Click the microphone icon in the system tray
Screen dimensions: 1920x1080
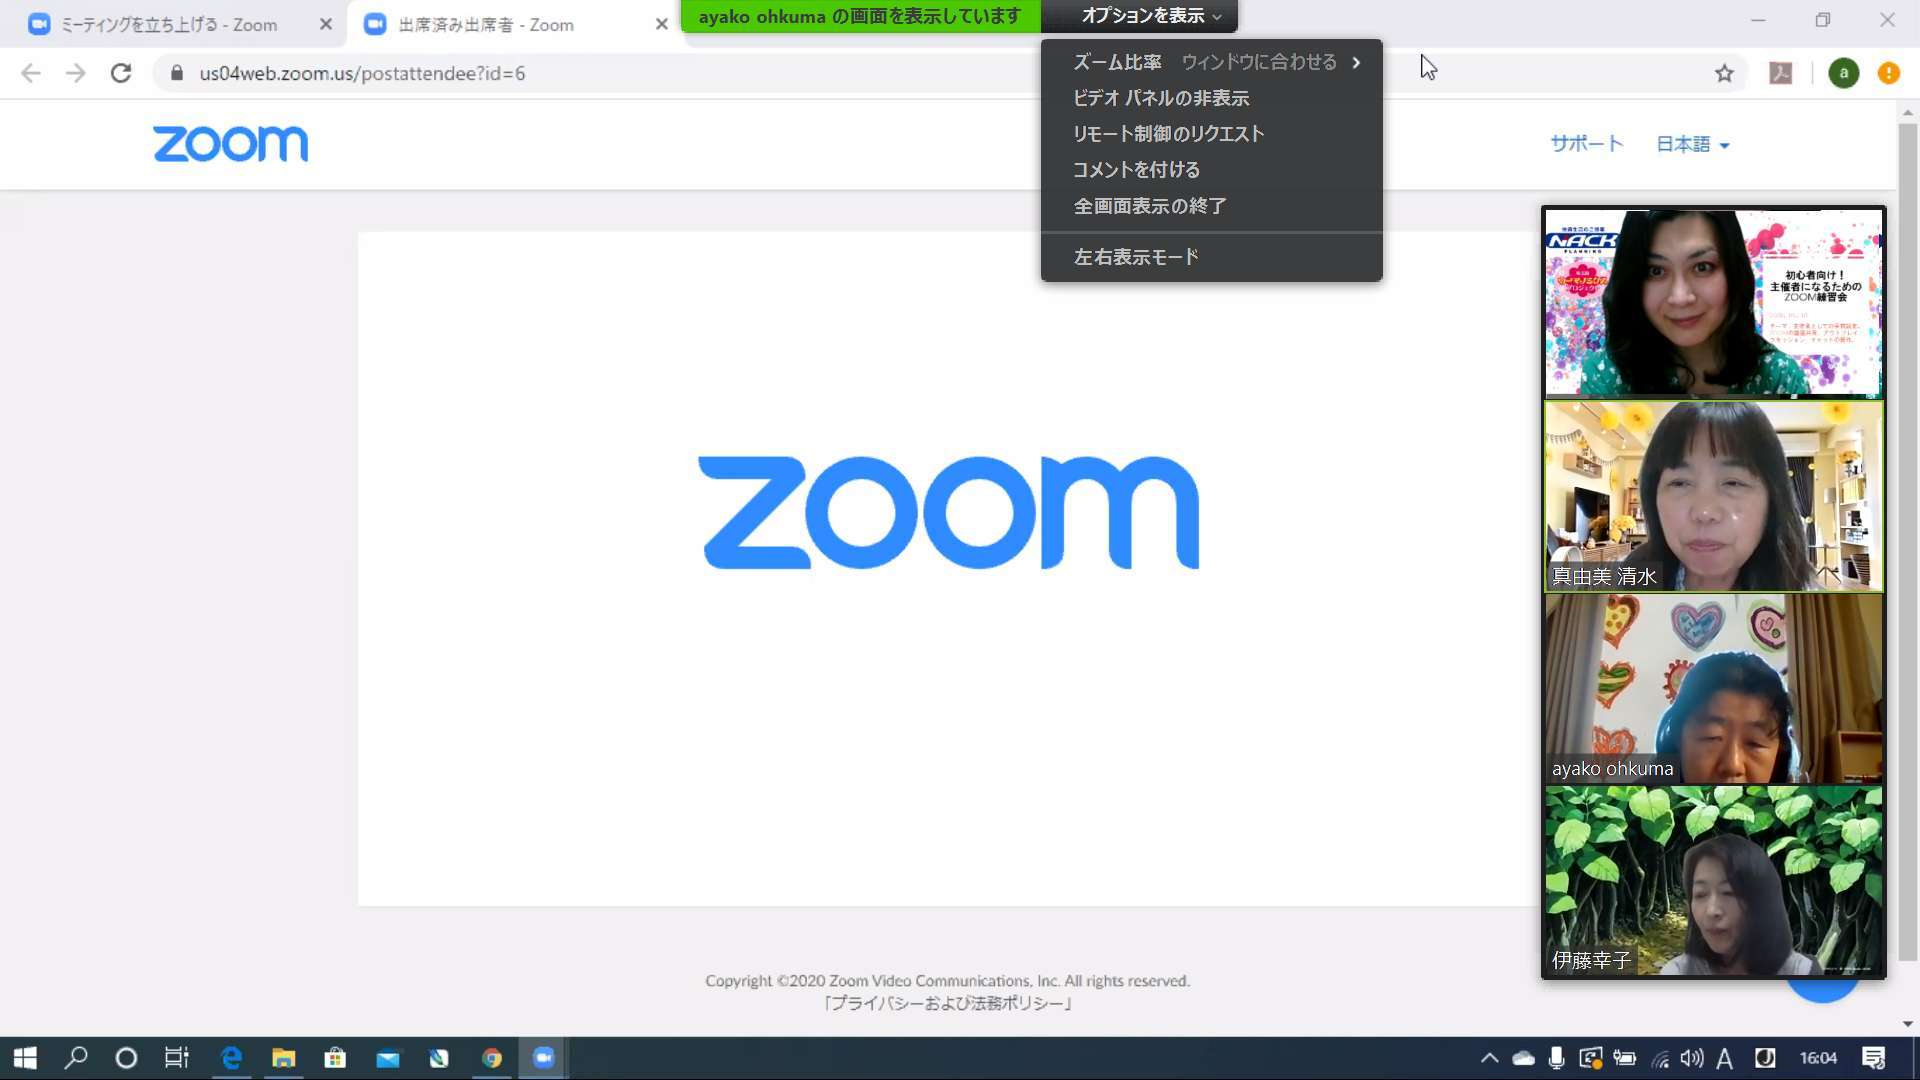pyautogui.click(x=1556, y=1058)
